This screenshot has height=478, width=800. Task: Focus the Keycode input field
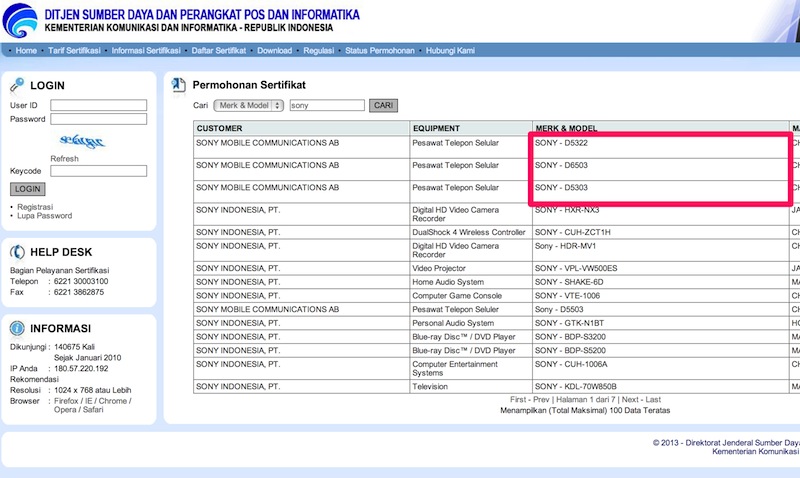pyautogui.click(x=98, y=171)
